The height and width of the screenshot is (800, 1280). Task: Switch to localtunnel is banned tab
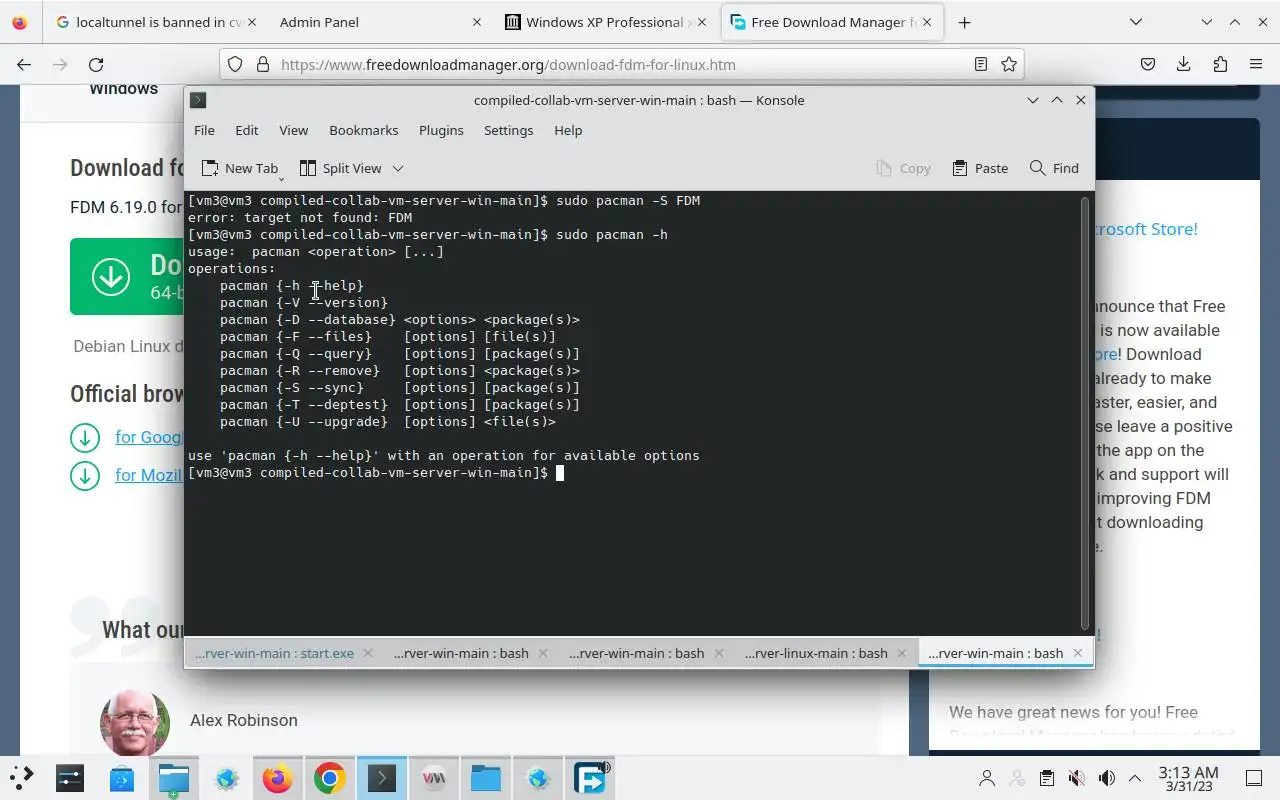tap(155, 22)
